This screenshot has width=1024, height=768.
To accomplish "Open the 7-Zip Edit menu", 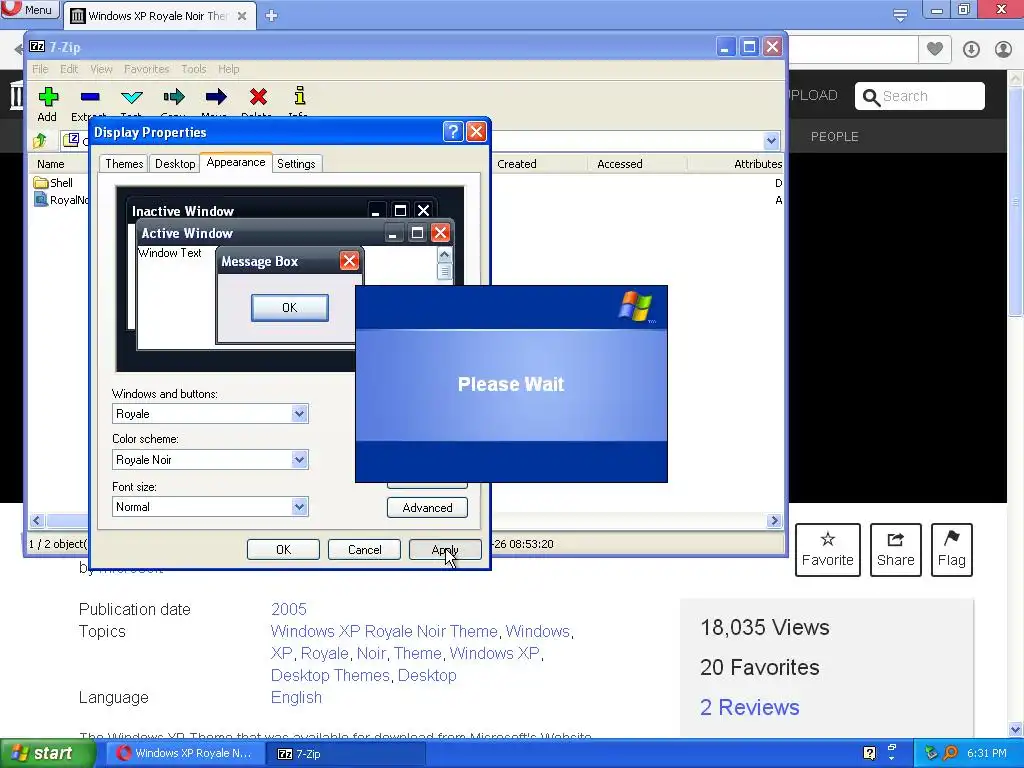I will pyautogui.click(x=69, y=69).
